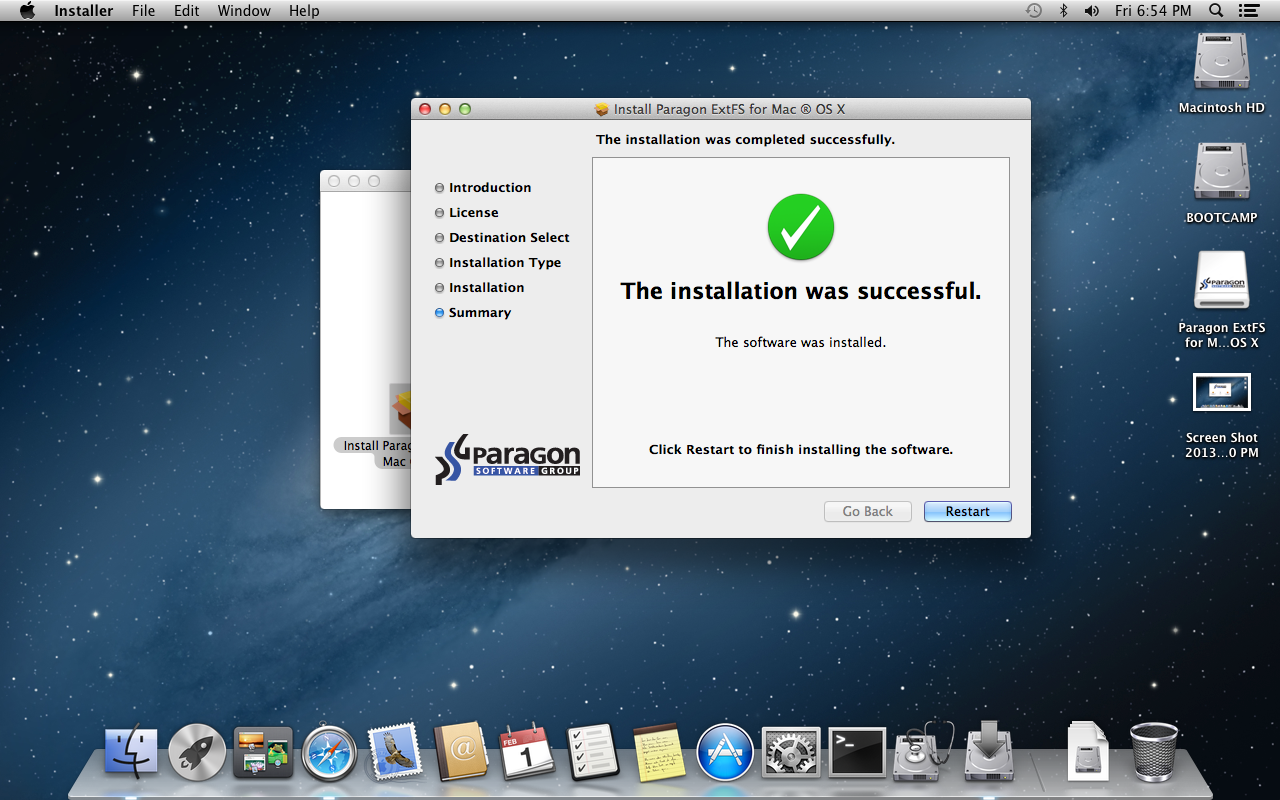Open the Installer menu
1280x800 pixels.
coord(83,11)
